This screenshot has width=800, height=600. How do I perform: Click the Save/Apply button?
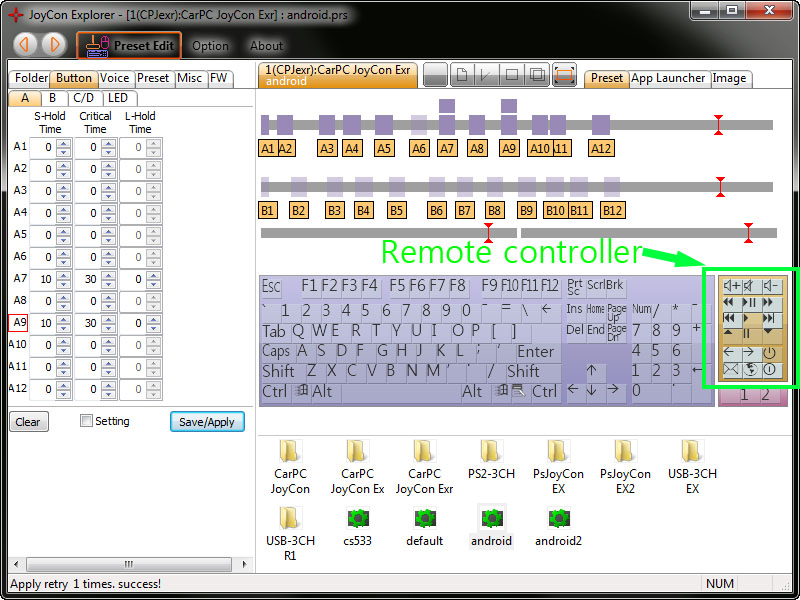(x=207, y=421)
